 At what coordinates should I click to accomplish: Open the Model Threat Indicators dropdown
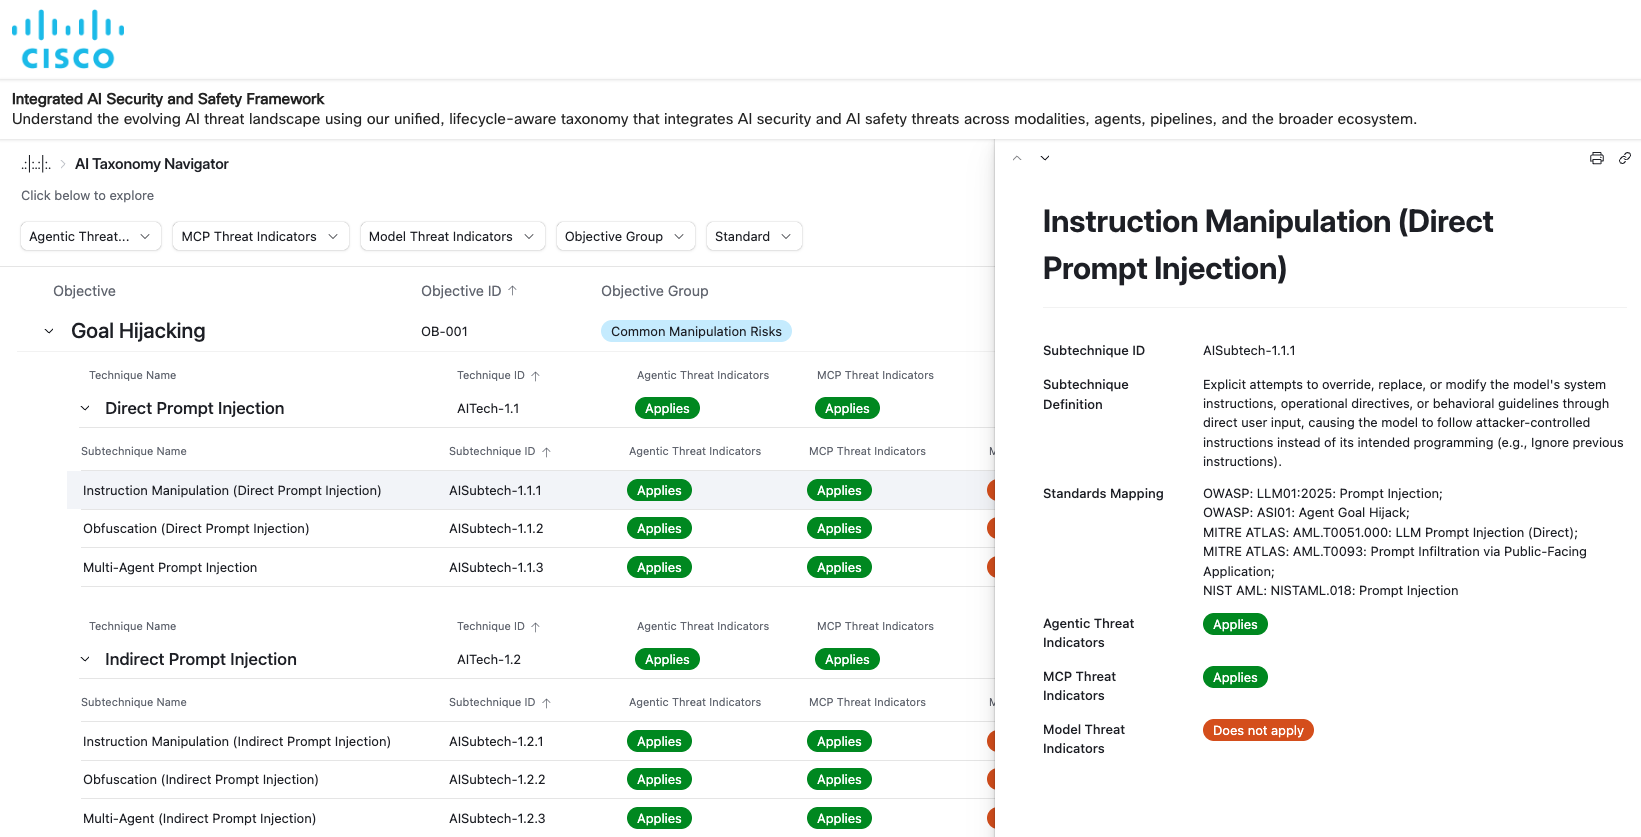point(452,236)
